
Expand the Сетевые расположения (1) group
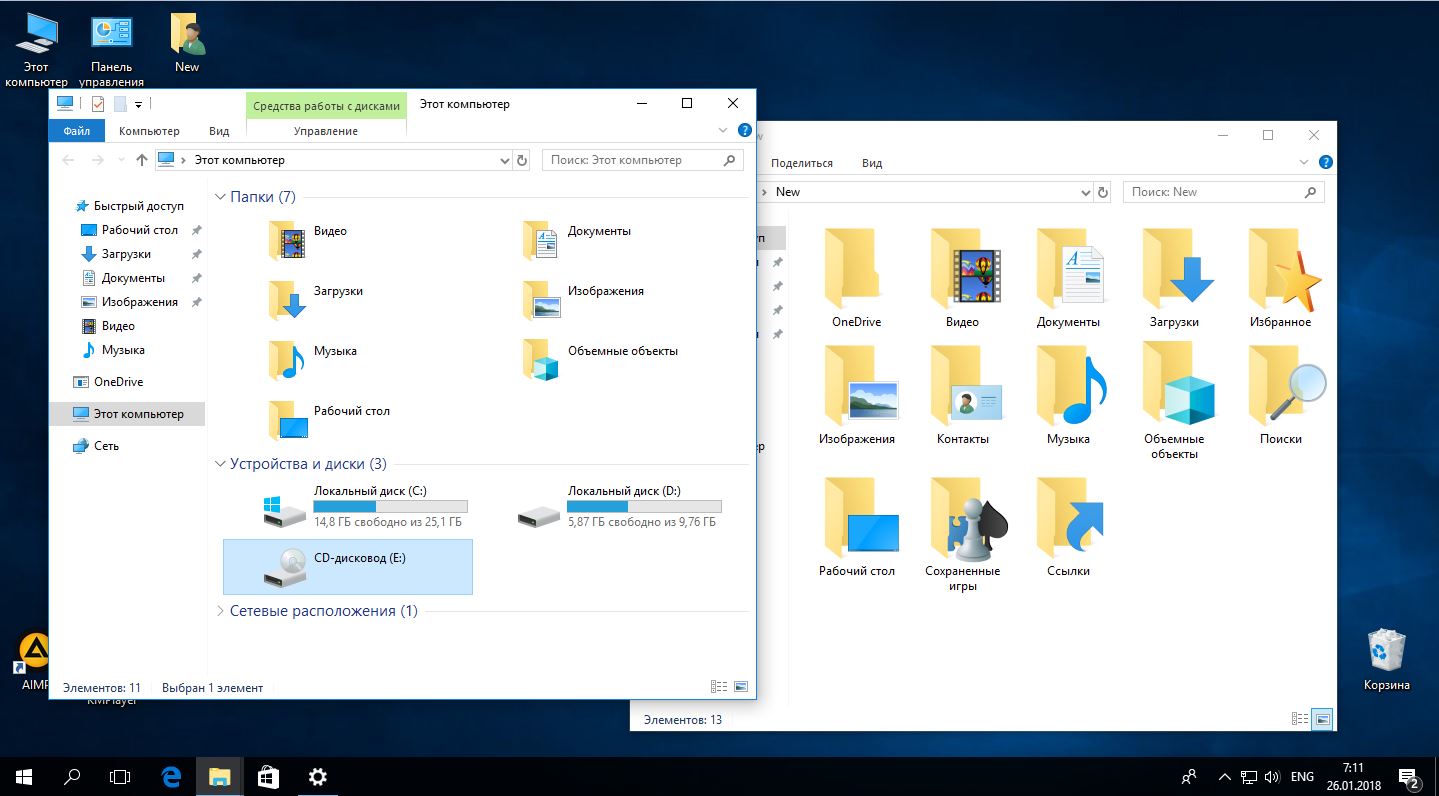coord(221,611)
